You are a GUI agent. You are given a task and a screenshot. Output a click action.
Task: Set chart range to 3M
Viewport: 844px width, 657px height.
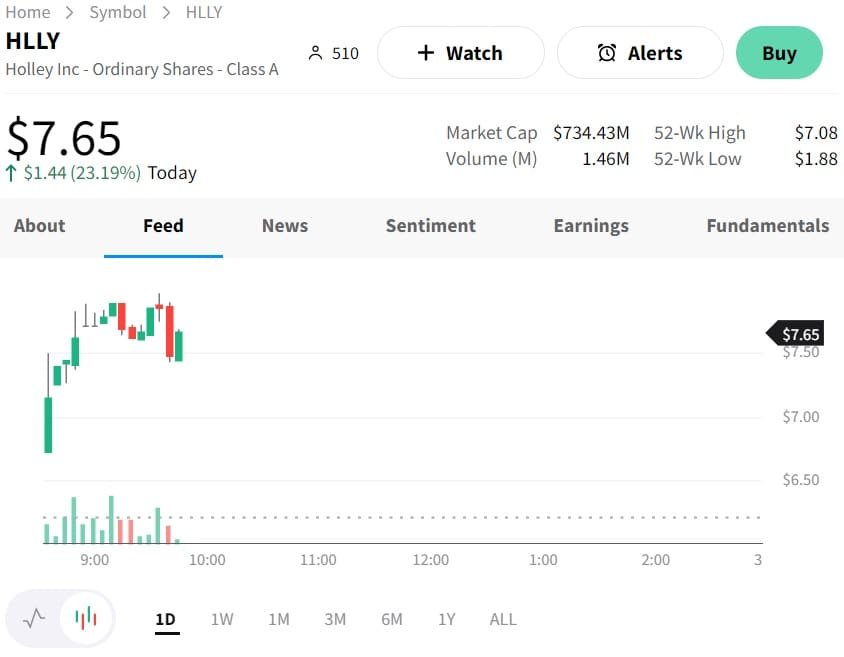[x=335, y=620]
